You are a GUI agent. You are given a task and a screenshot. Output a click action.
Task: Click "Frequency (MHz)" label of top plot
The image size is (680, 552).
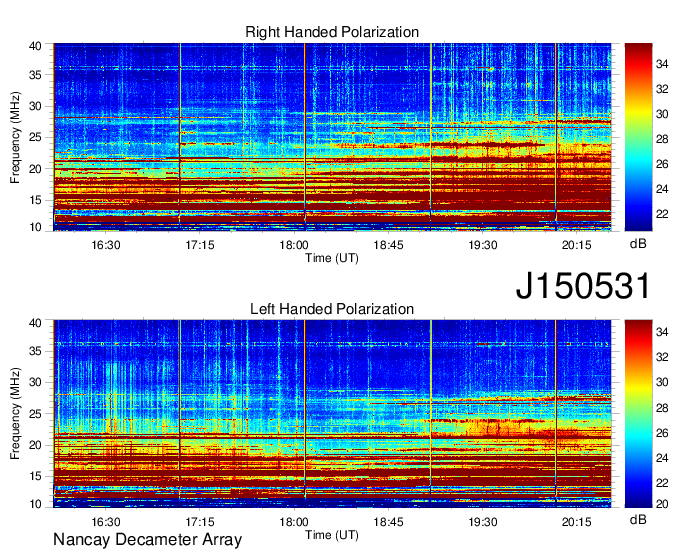tap(15, 137)
